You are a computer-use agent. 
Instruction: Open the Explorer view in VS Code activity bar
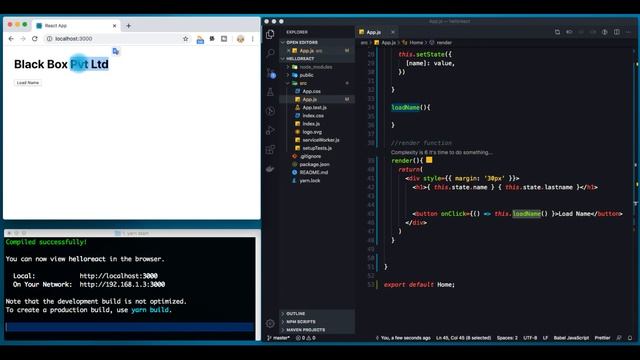point(270,35)
